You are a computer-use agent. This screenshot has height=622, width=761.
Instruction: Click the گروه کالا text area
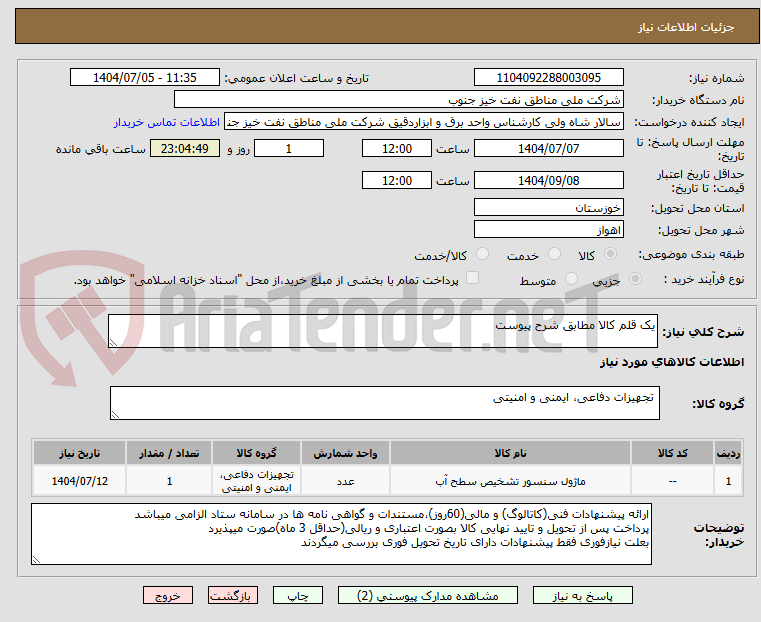[384, 403]
